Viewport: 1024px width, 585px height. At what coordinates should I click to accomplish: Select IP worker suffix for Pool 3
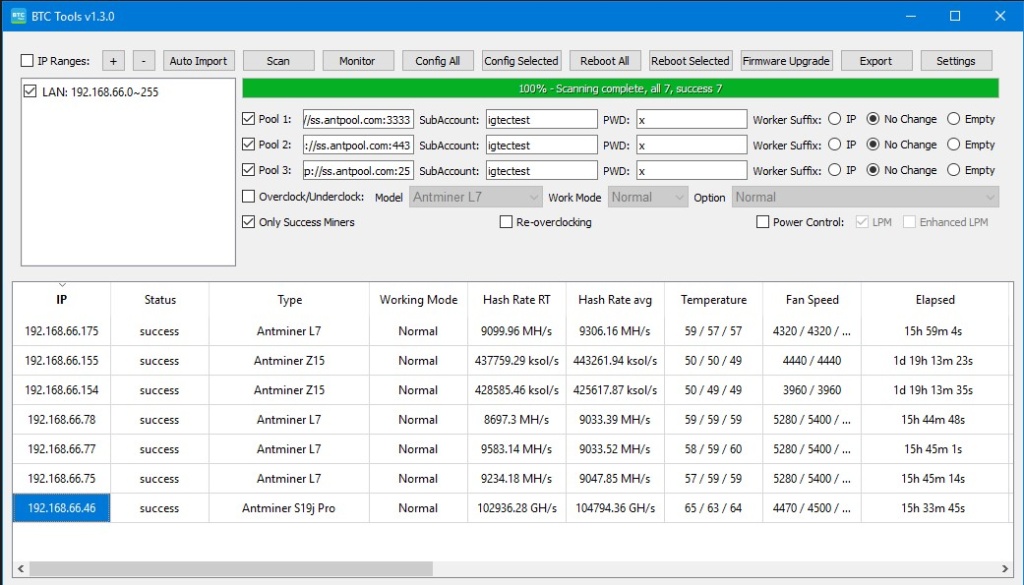(835, 170)
